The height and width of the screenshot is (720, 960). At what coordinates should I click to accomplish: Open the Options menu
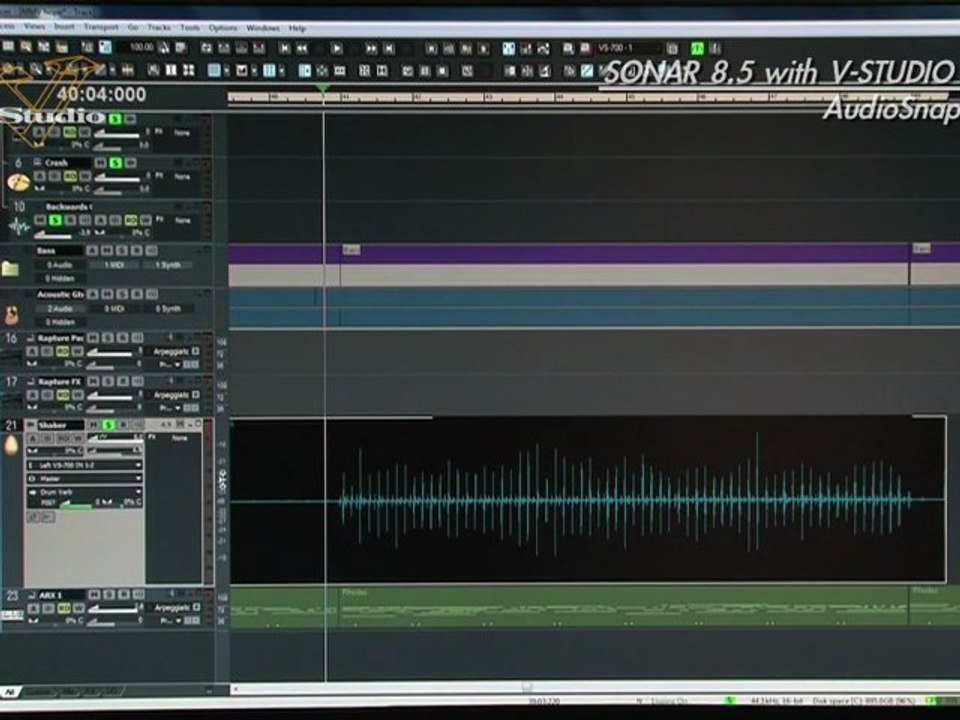[x=223, y=28]
